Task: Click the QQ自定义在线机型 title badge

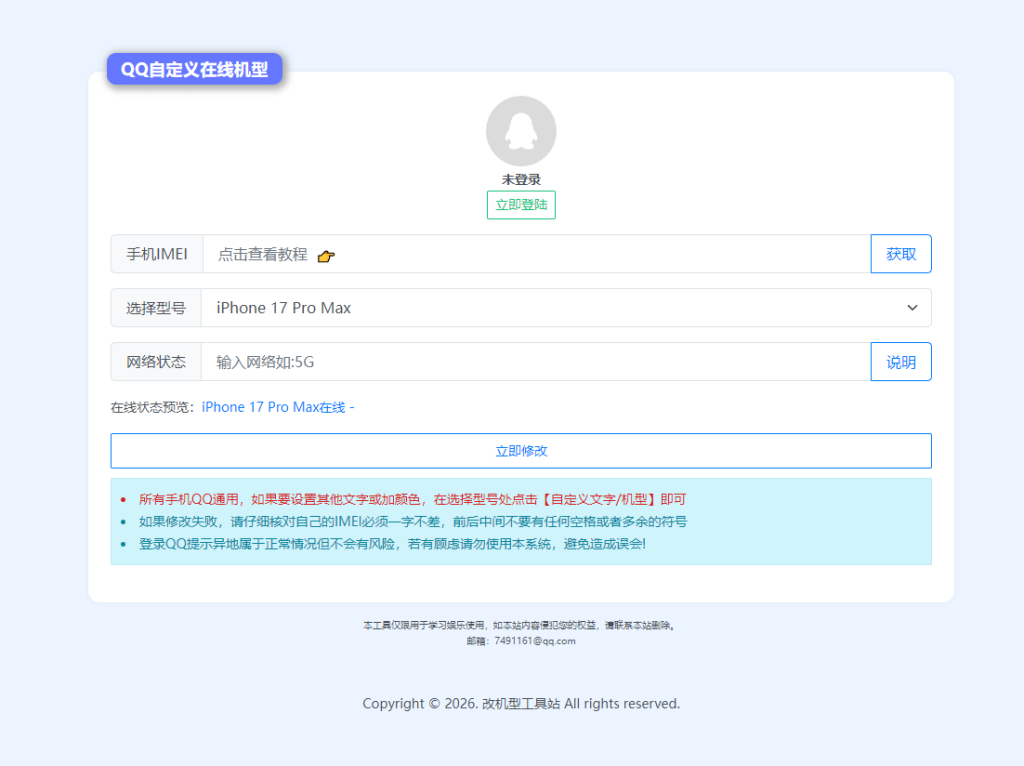Action: coord(195,69)
